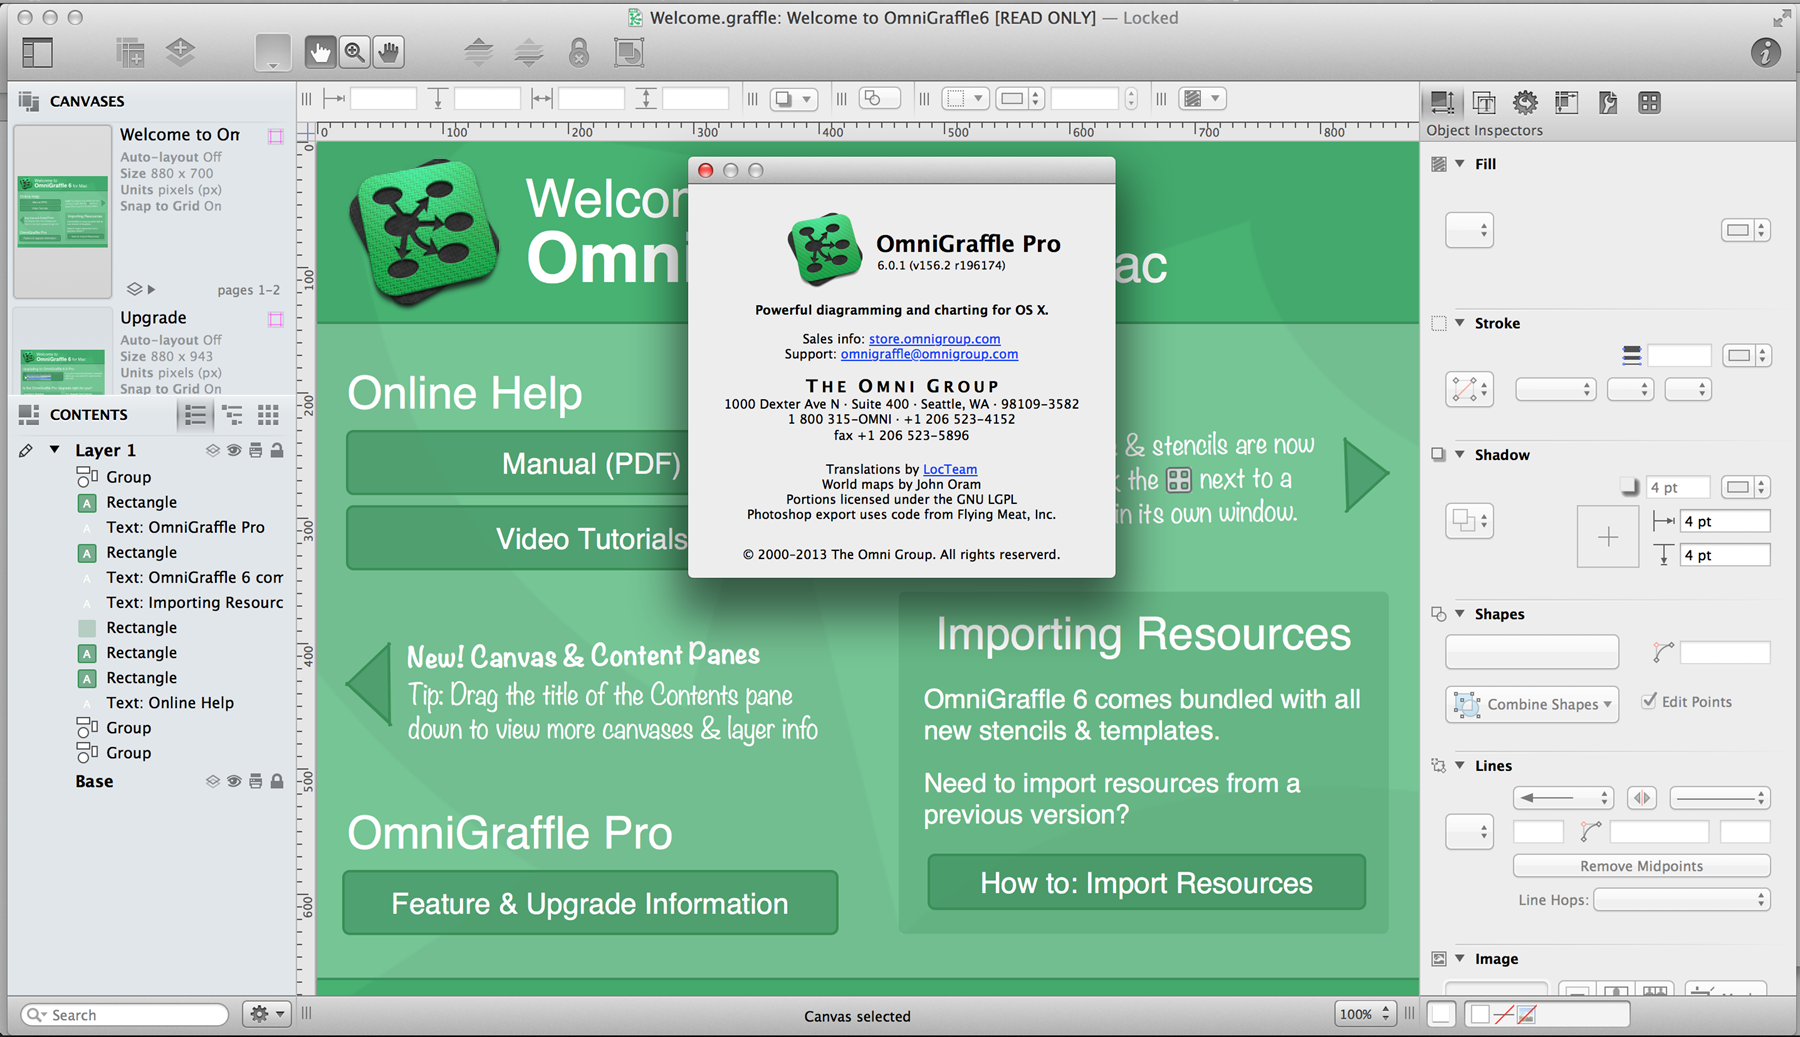Click the Video Tutorials button

518,538
